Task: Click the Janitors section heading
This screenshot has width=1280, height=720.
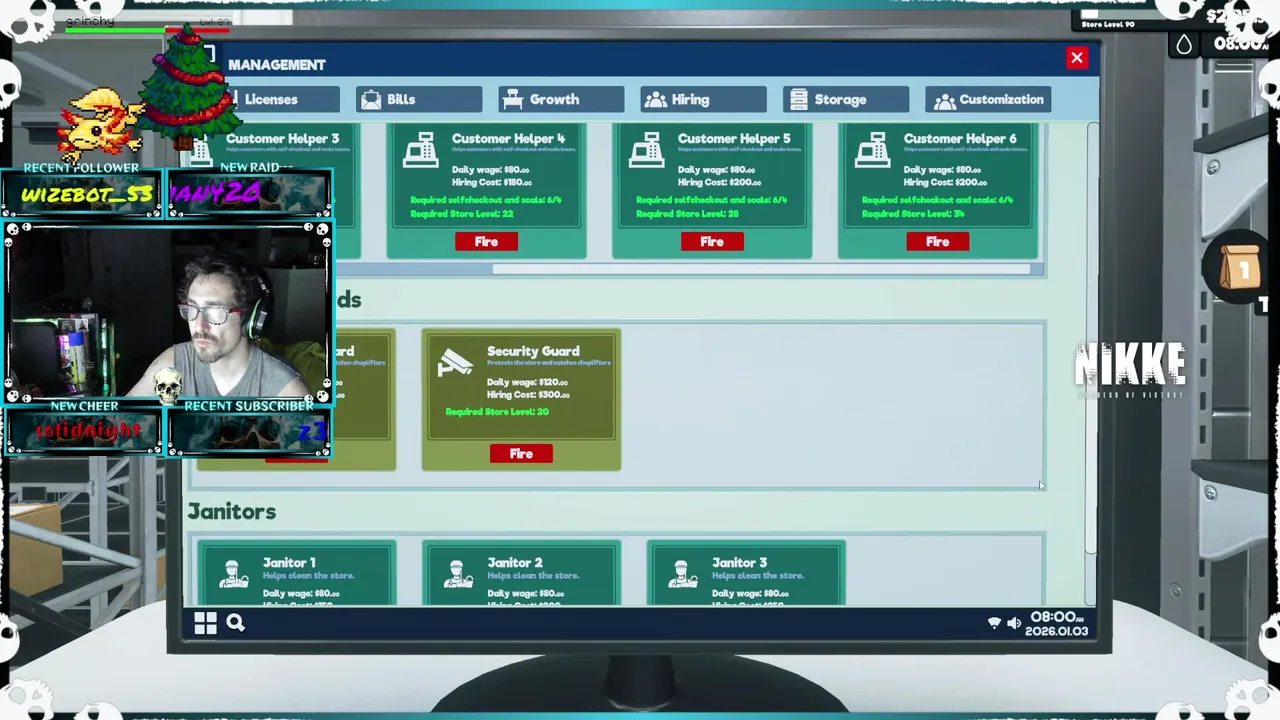Action: pos(232,512)
